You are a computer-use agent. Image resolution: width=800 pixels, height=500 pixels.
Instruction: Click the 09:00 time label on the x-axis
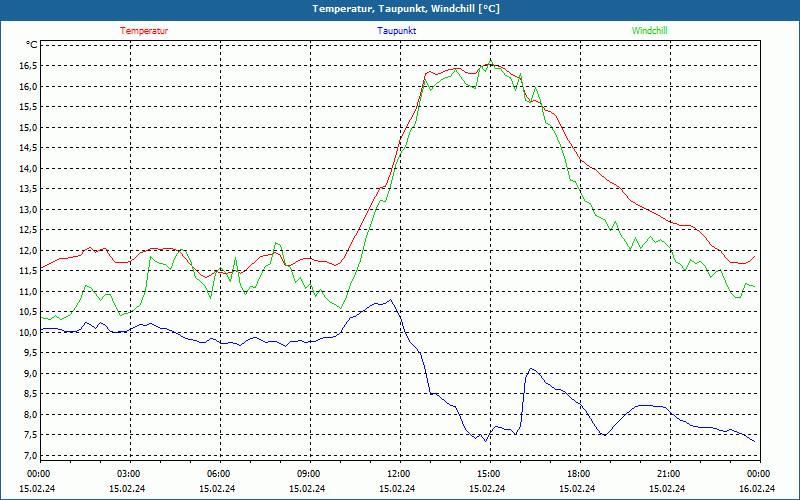click(x=308, y=474)
